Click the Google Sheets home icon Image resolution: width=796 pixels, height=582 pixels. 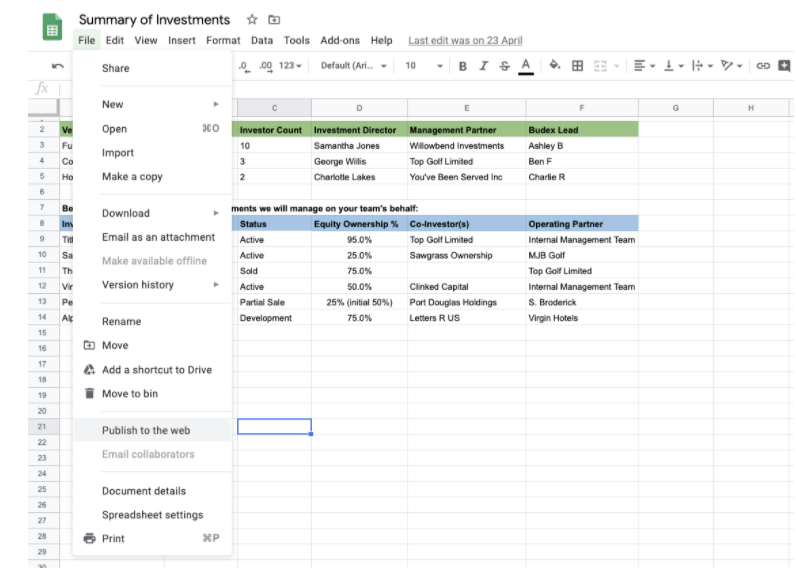52,26
